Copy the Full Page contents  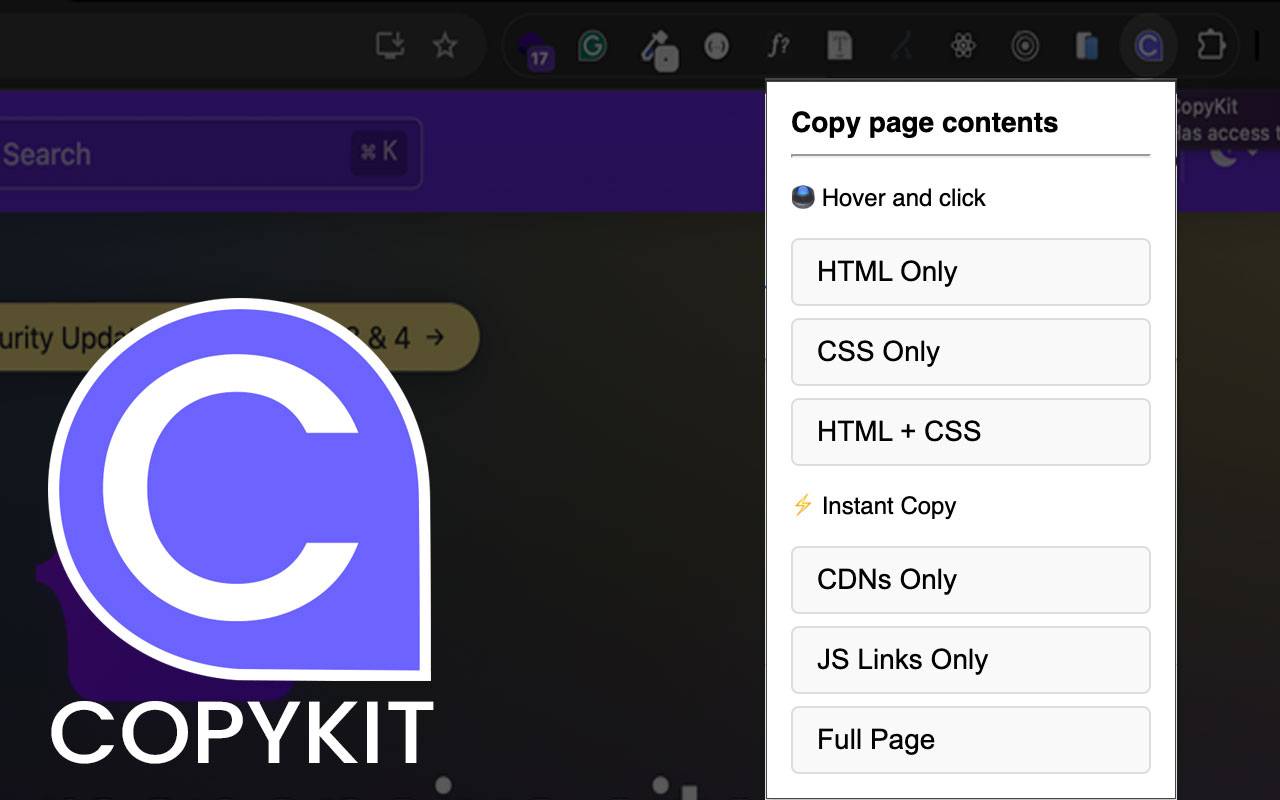pyautogui.click(x=970, y=739)
